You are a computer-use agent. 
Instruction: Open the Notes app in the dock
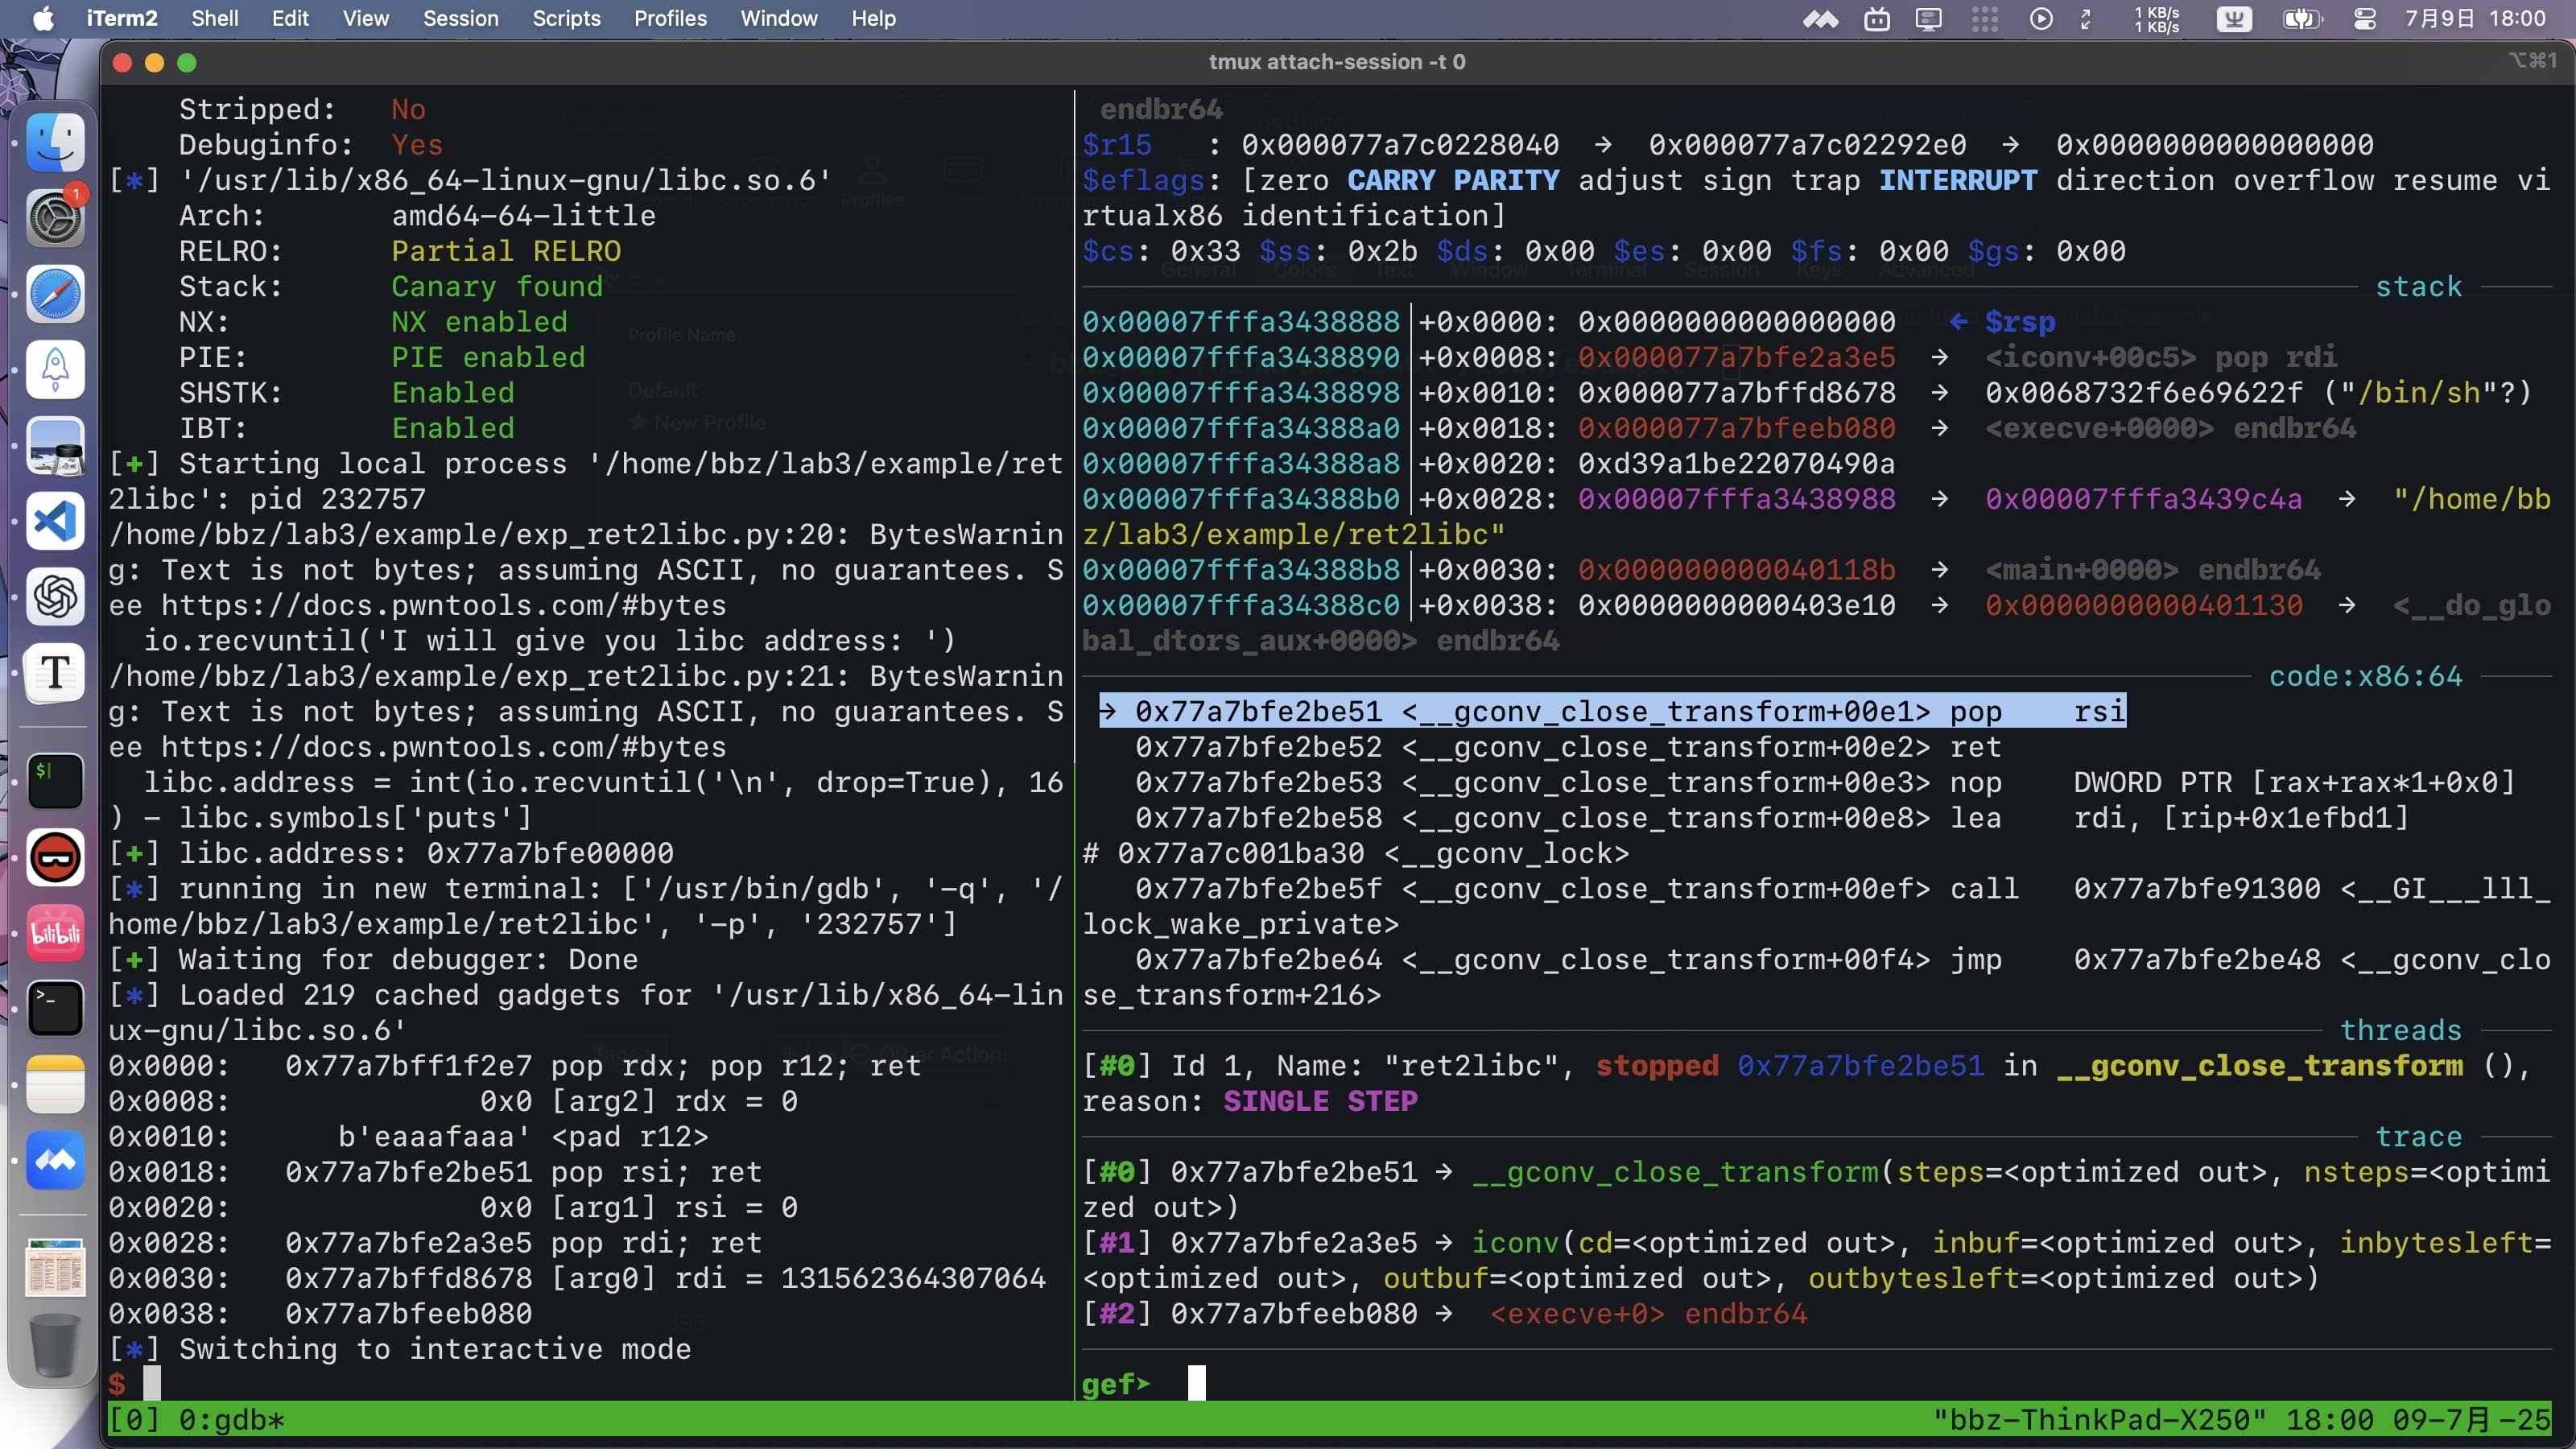(55, 1084)
